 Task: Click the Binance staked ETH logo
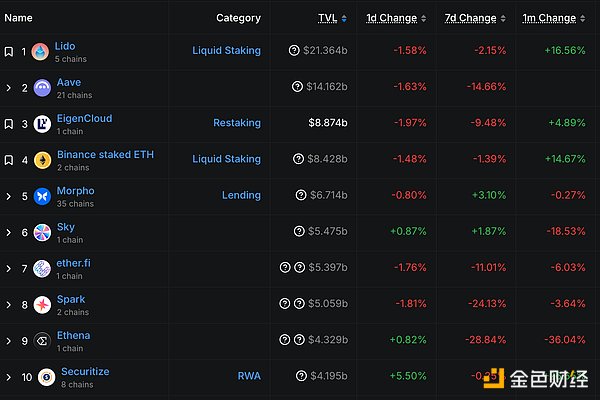(42, 160)
